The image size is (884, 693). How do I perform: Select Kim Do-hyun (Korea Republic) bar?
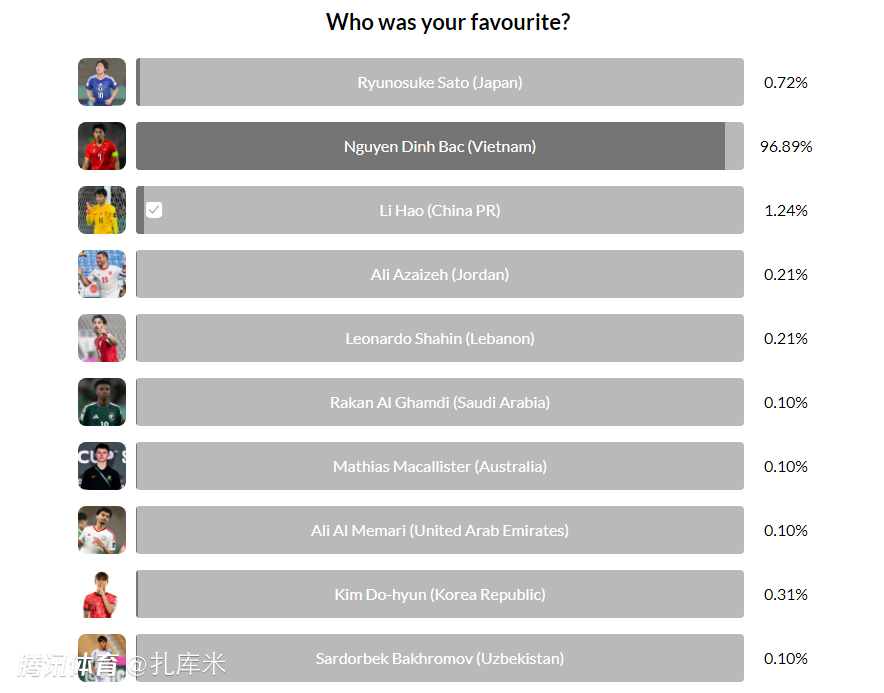coord(440,594)
